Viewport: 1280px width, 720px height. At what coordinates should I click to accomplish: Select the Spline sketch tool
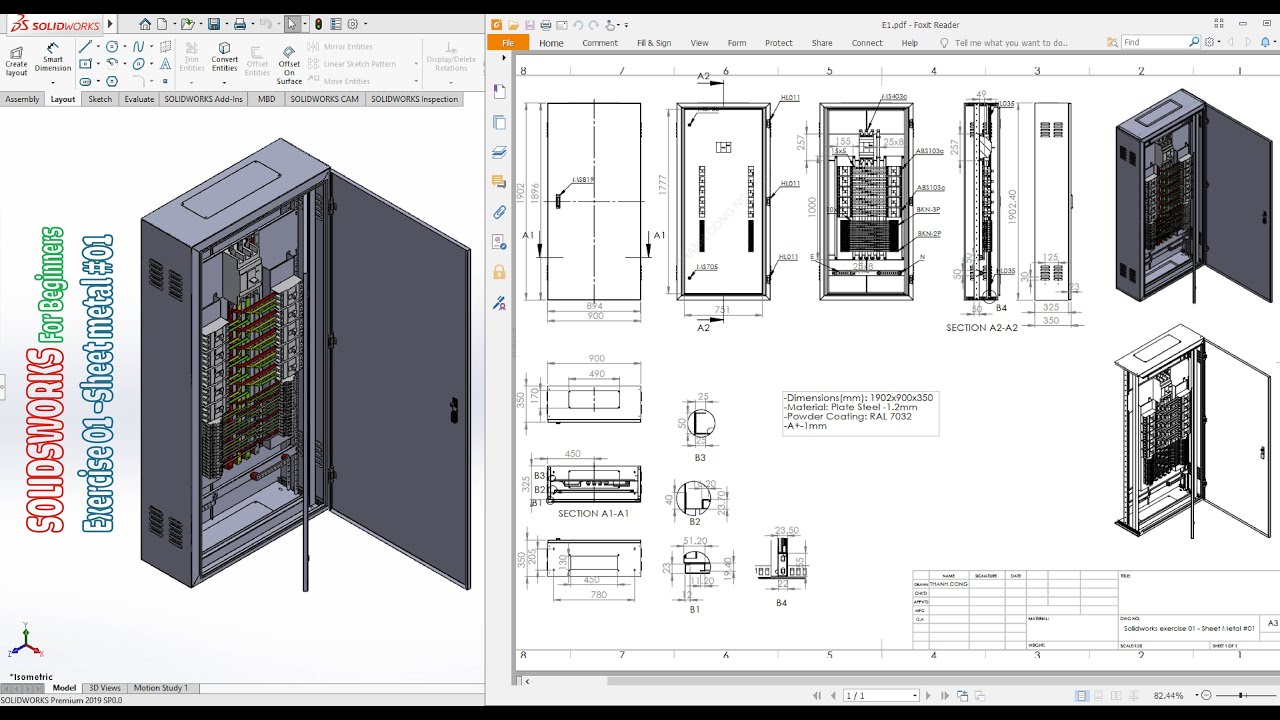[x=138, y=46]
